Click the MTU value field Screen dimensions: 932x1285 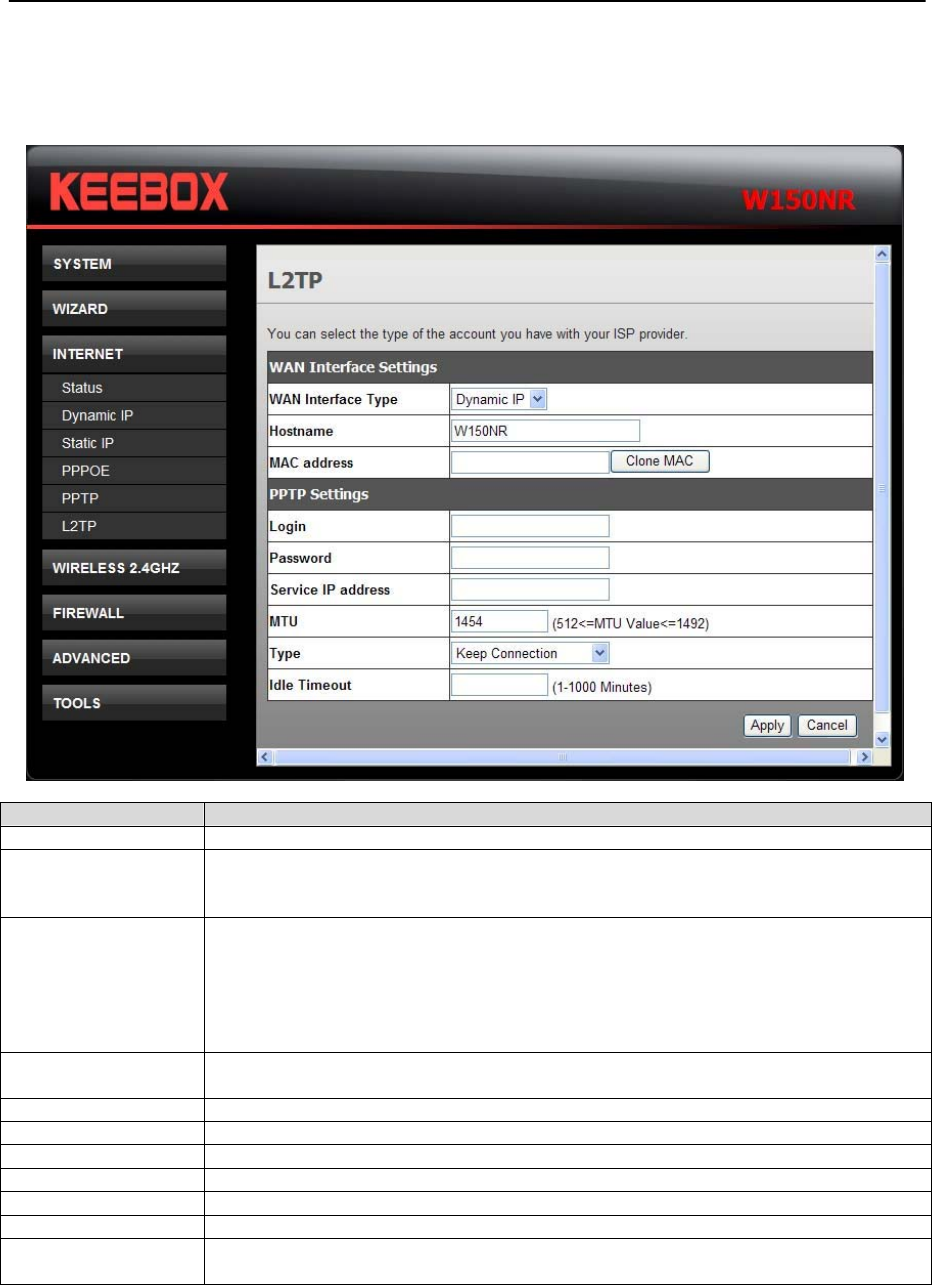(499, 621)
